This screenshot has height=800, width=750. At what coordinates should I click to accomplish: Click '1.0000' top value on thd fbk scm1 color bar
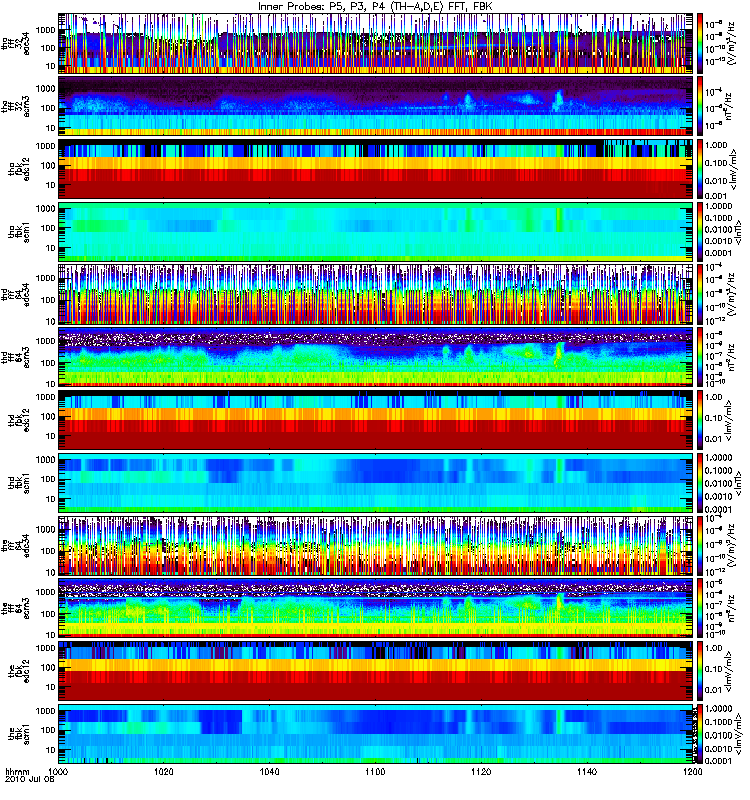[x=718, y=458]
